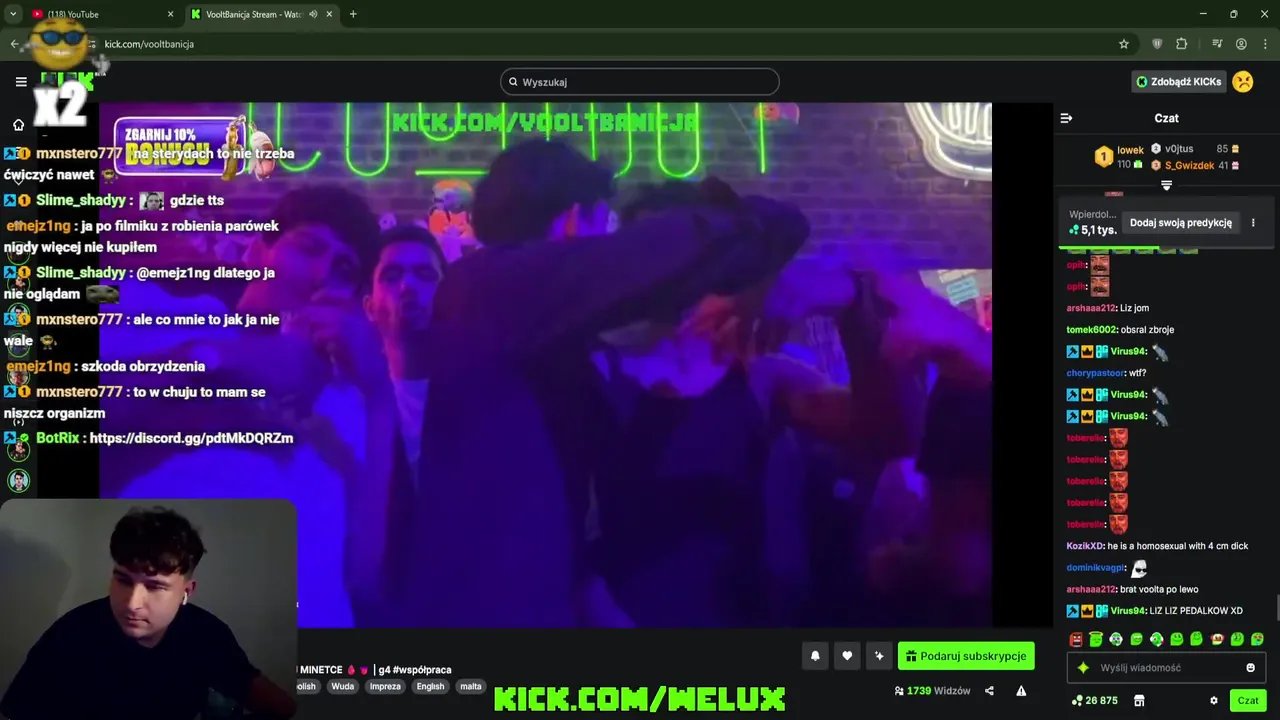Image resolution: width=1280 pixels, height=720 pixels.
Task: Open the malta tag link
Action: coord(471,687)
